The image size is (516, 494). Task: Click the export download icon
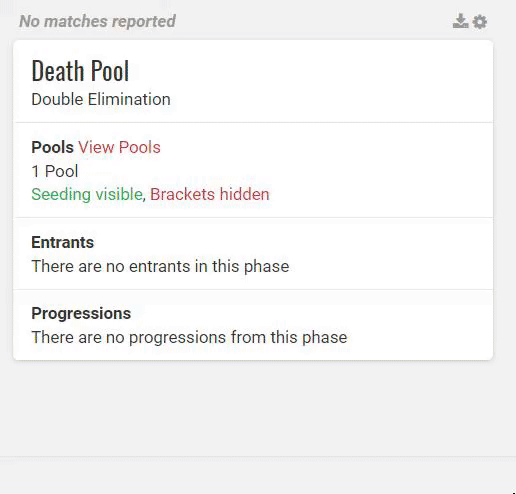[460, 21]
